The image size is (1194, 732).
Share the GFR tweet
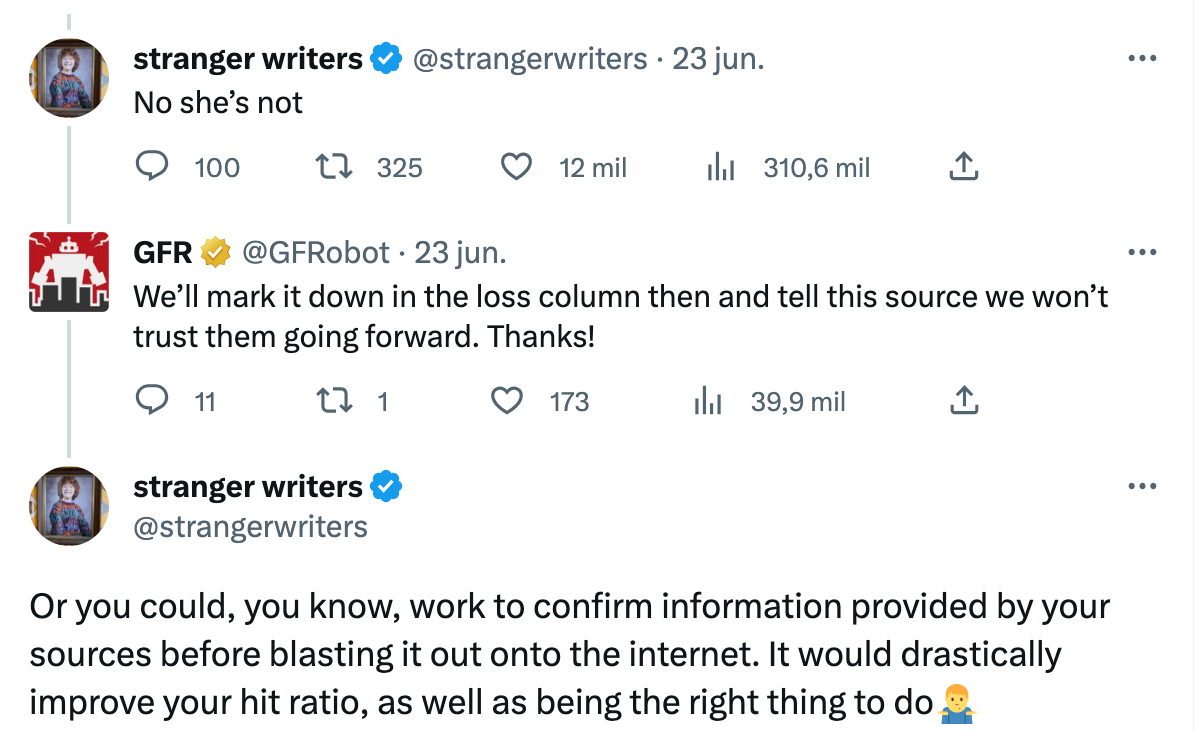coord(962,401)
